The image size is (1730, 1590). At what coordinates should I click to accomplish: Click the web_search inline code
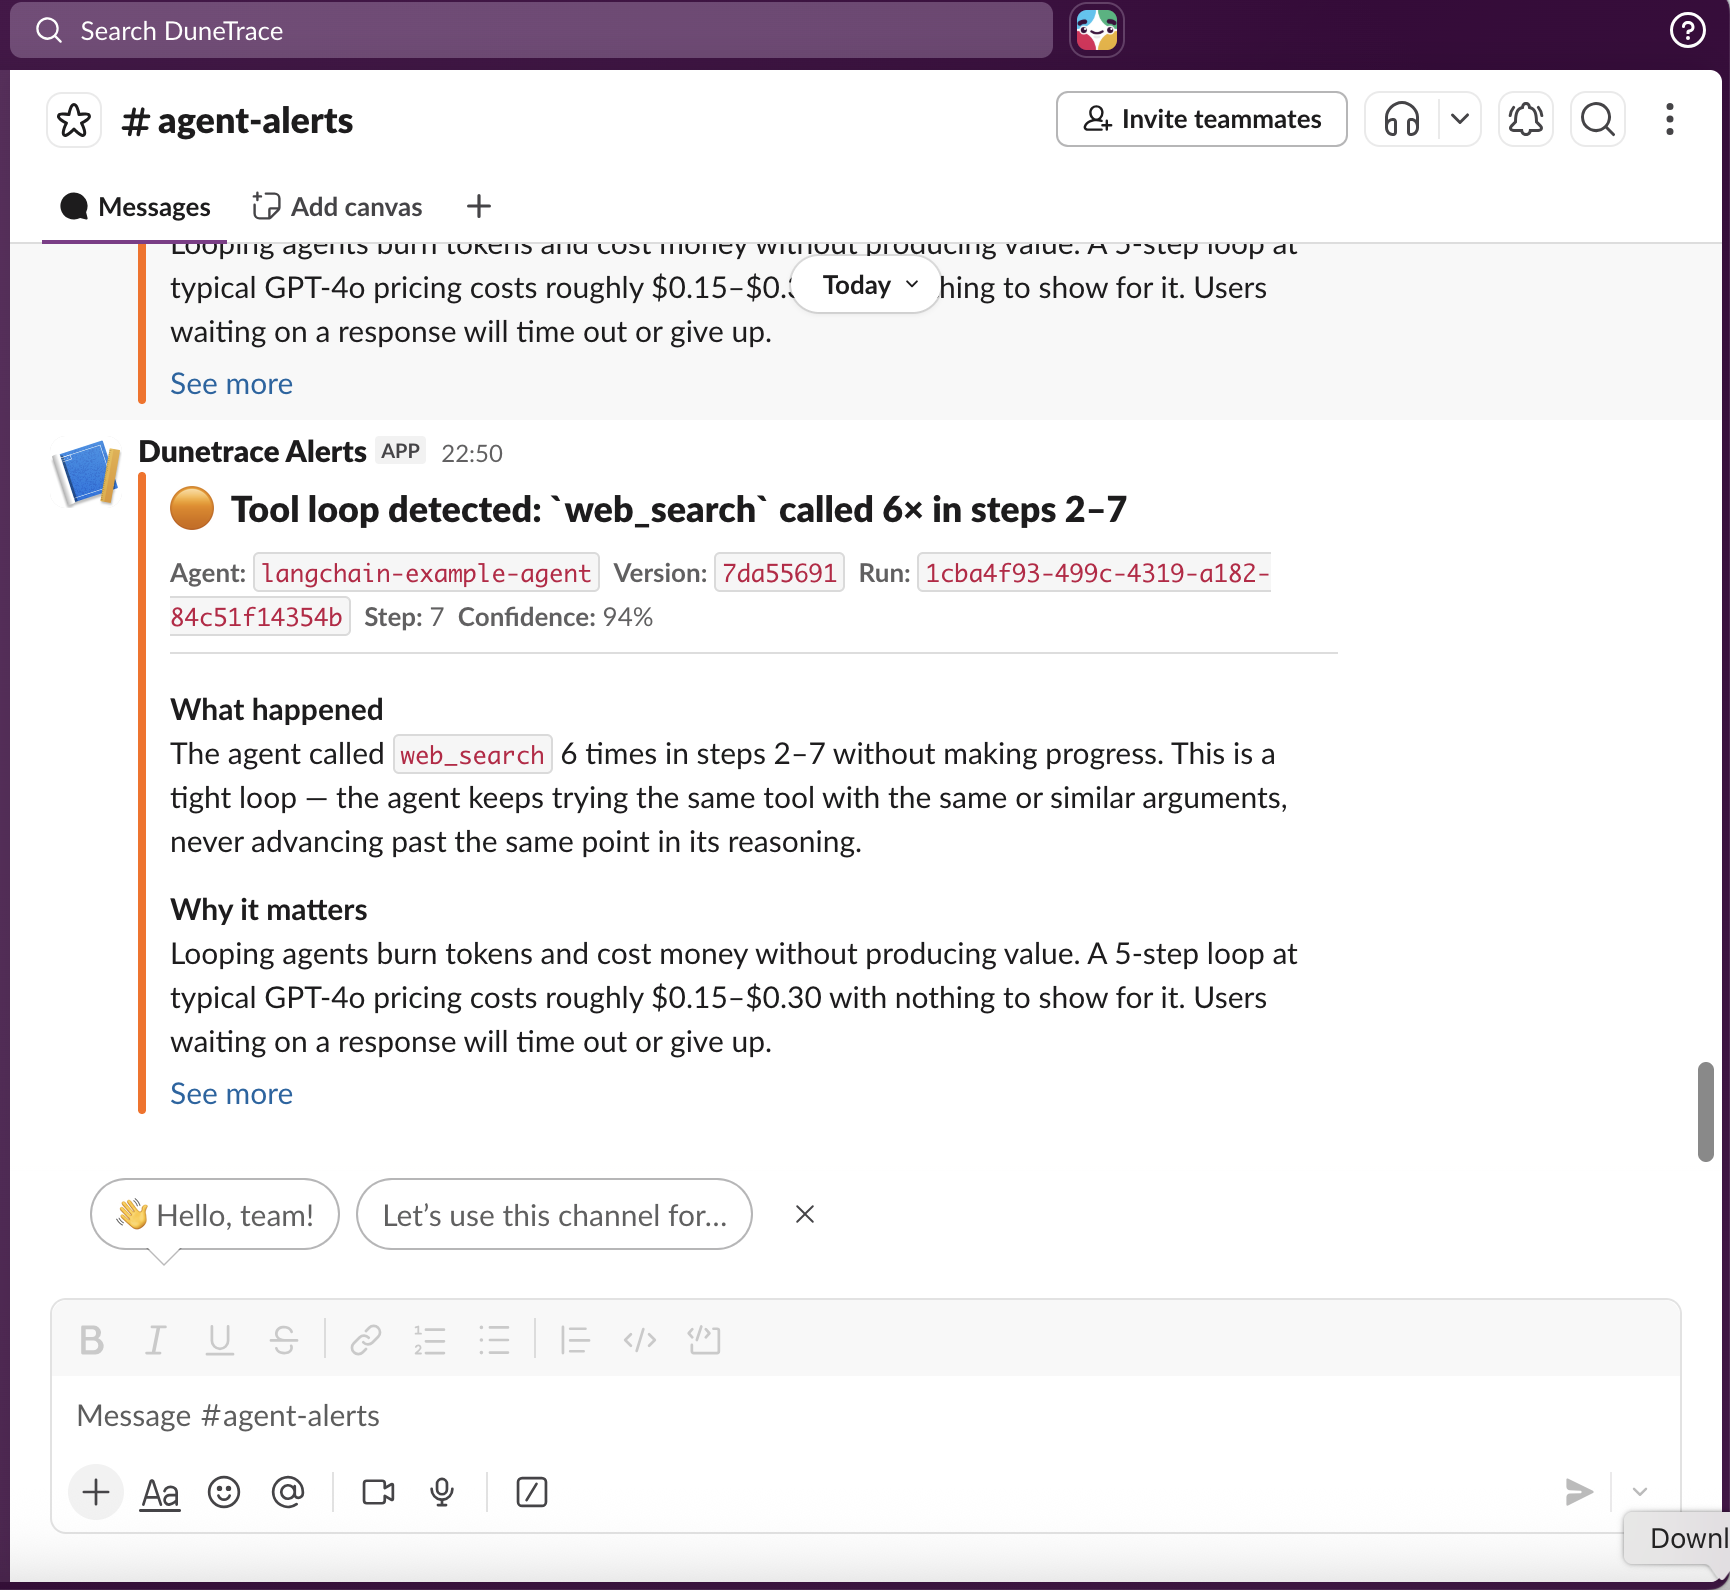coord(472,755)
